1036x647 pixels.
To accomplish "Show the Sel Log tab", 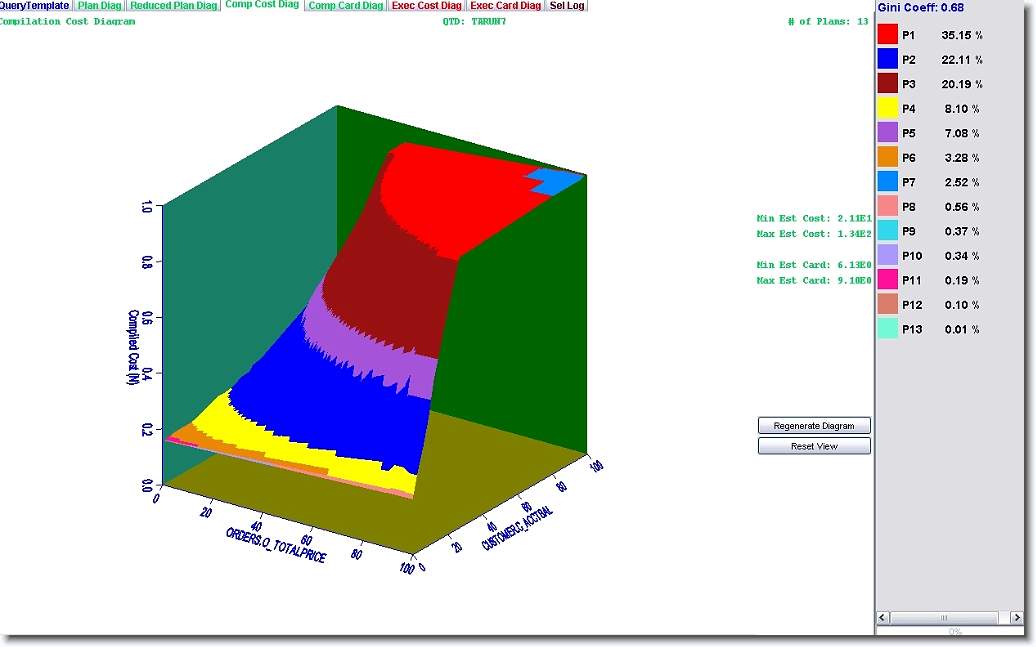I will coord(567,6).
